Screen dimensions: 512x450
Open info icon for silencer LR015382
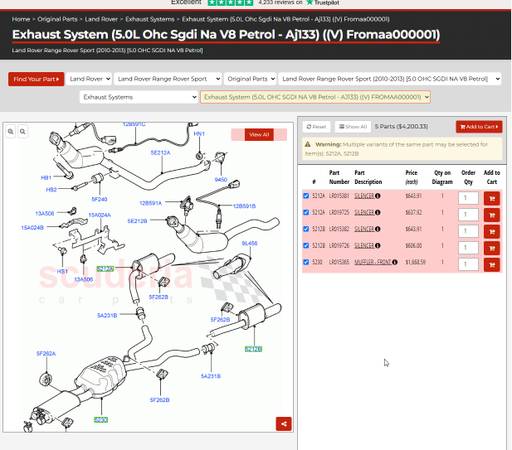pyautogui.click(x=377, y=229)
